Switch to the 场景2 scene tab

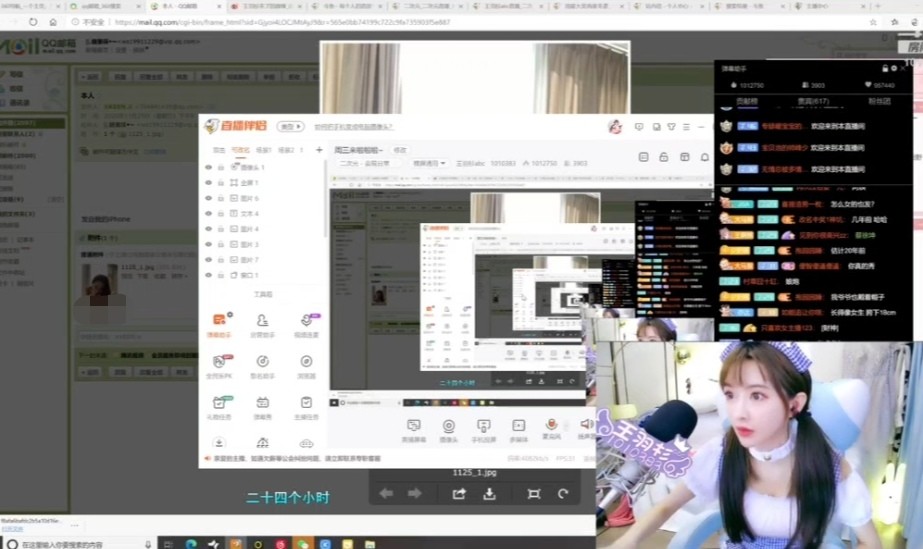tap(285, 150)
